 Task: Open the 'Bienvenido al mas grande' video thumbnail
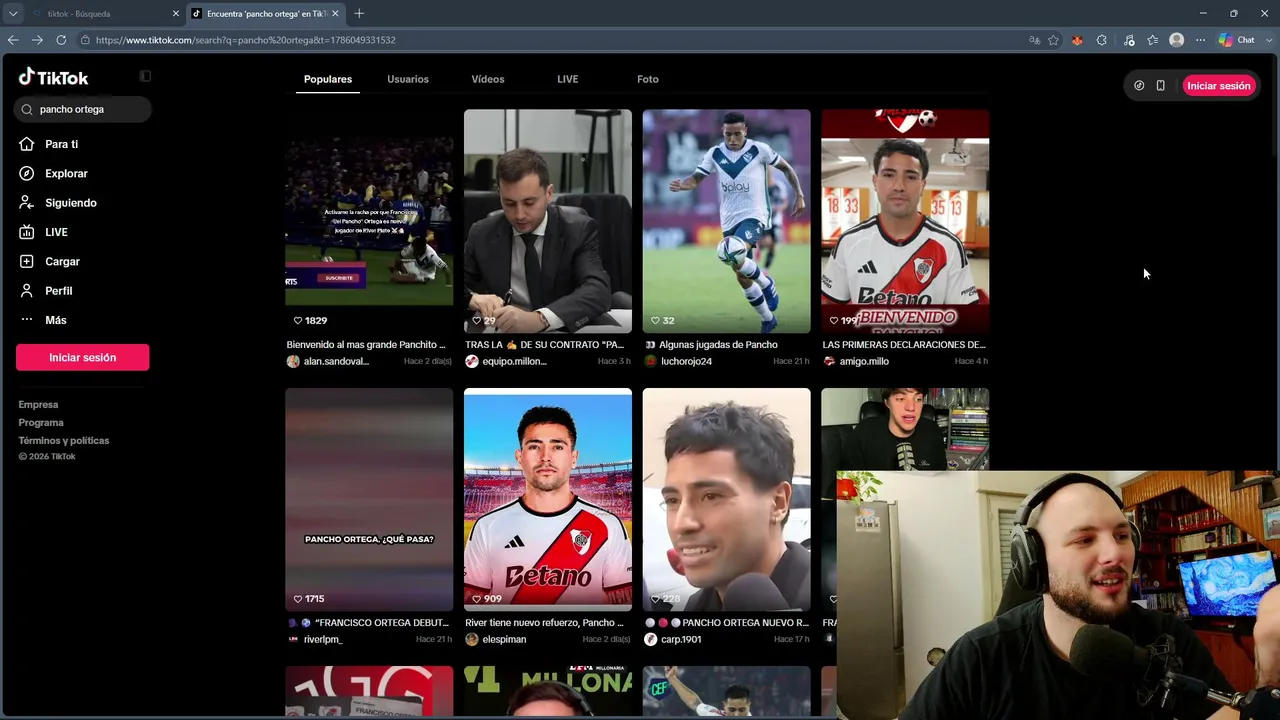[369, 221]
